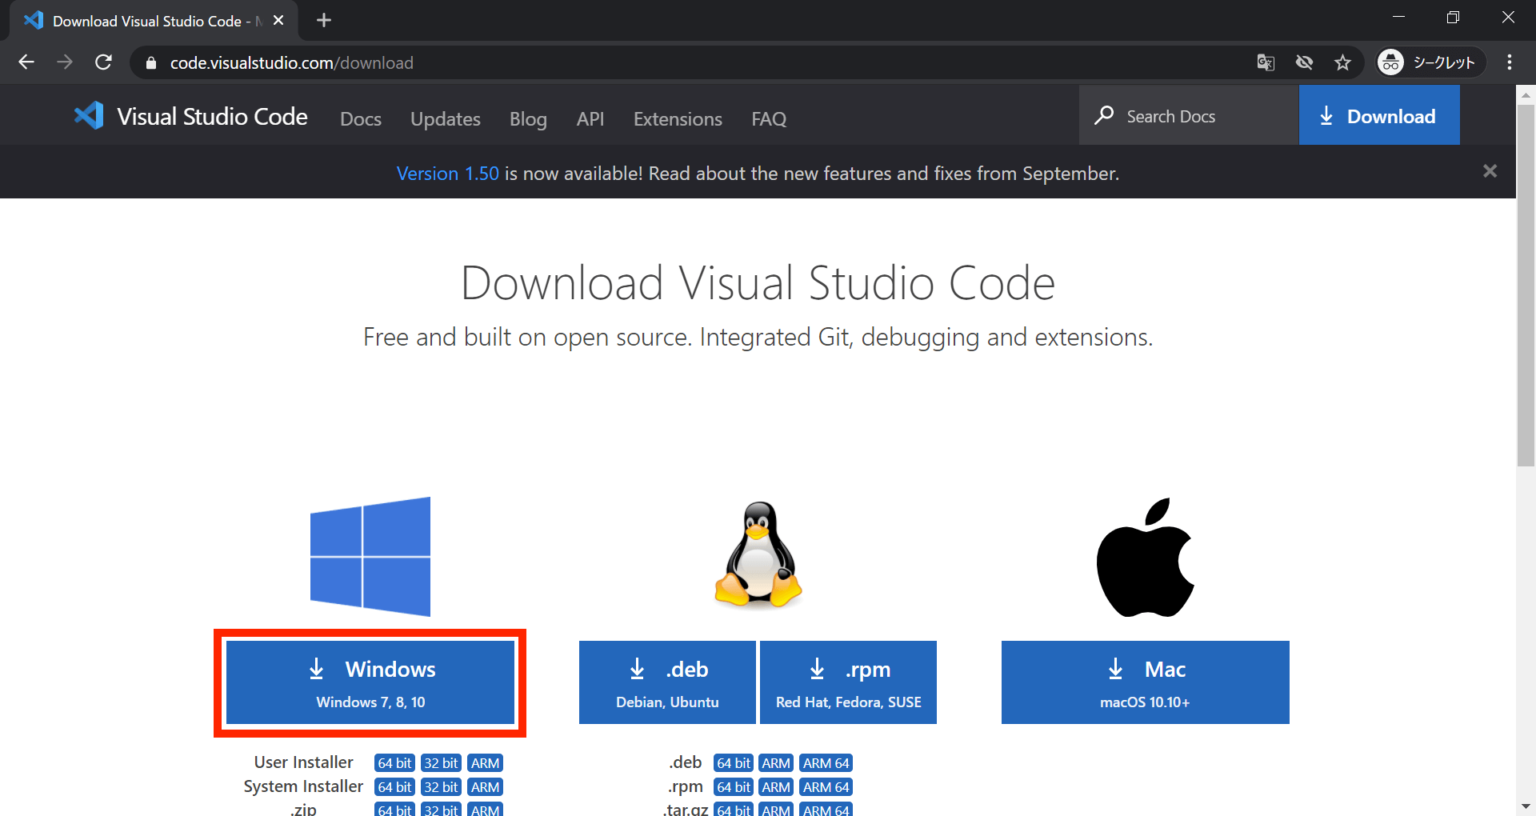Download VS Code for Windows 7, 8, 10
Screen dimensions: 1536x816
pyautogui.click(x=370, y=683)
